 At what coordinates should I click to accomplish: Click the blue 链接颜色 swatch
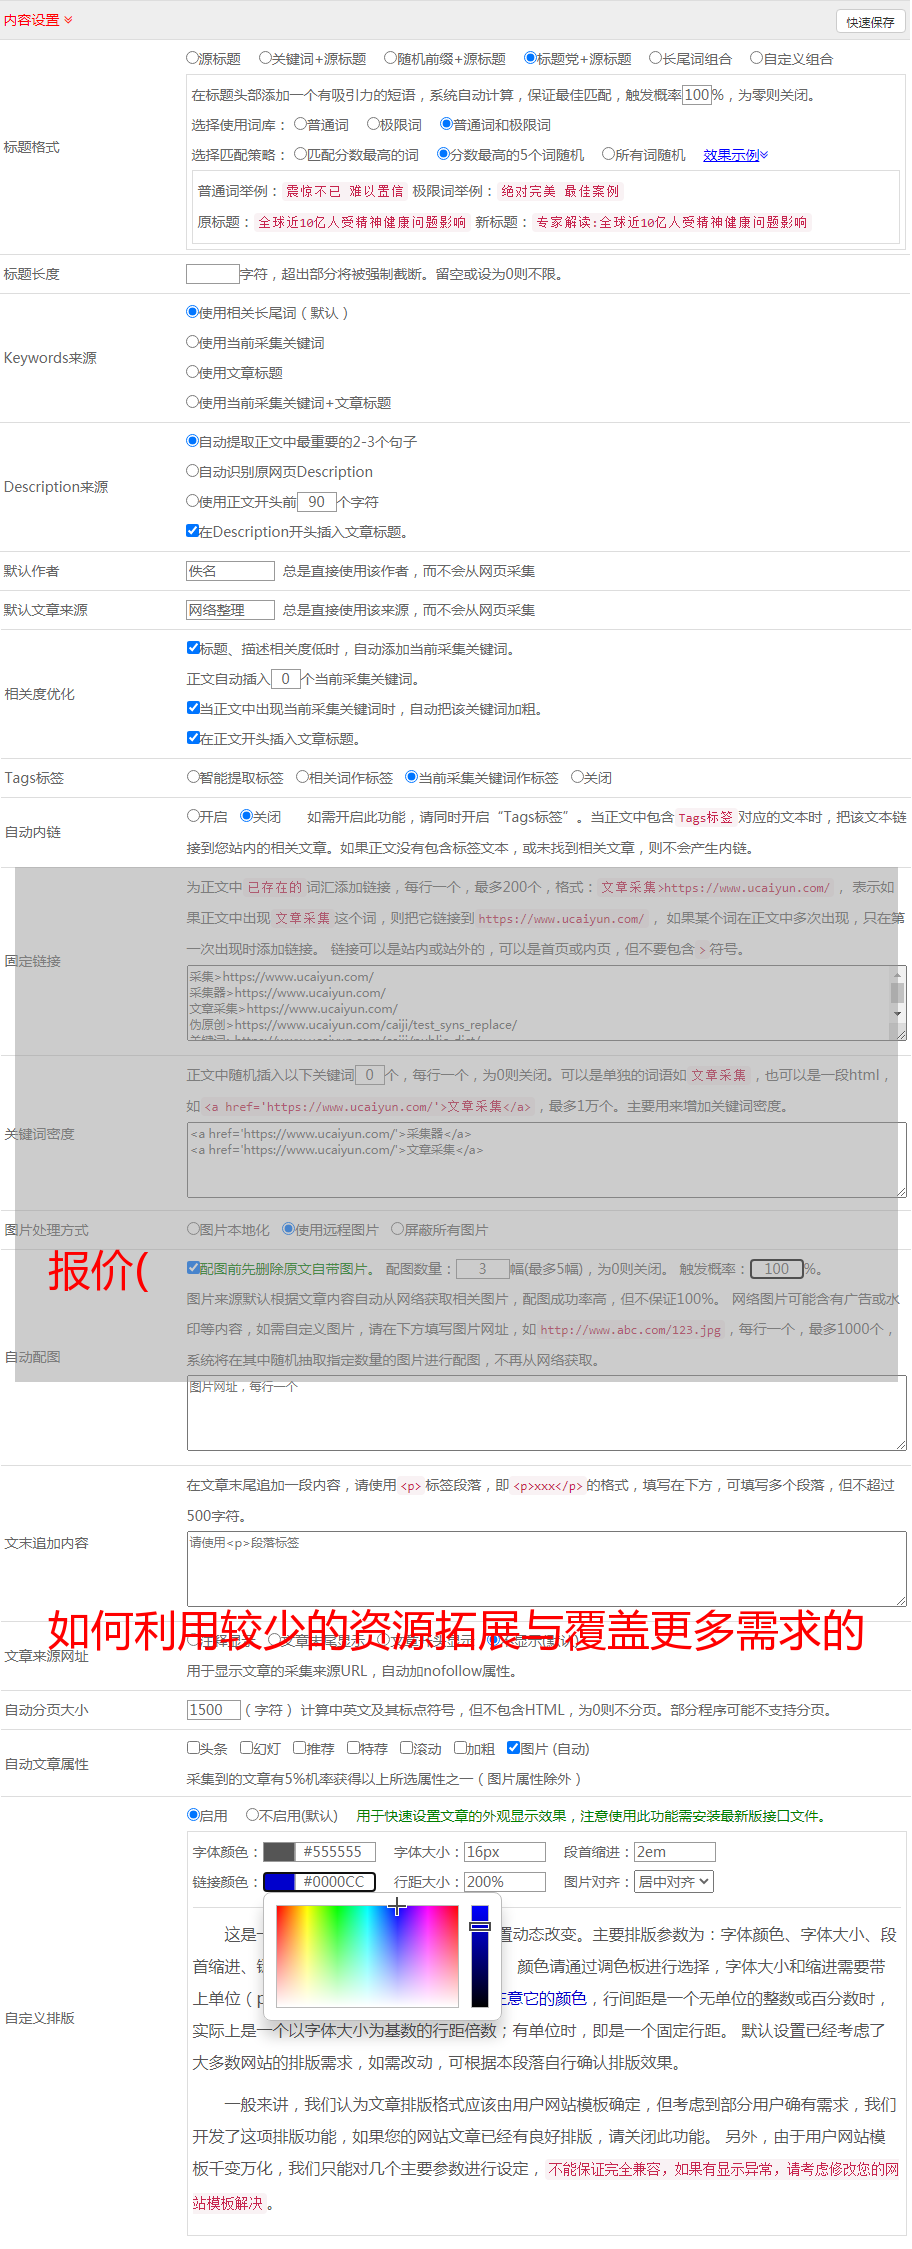pyautogui.click(x=279, y=1882)
